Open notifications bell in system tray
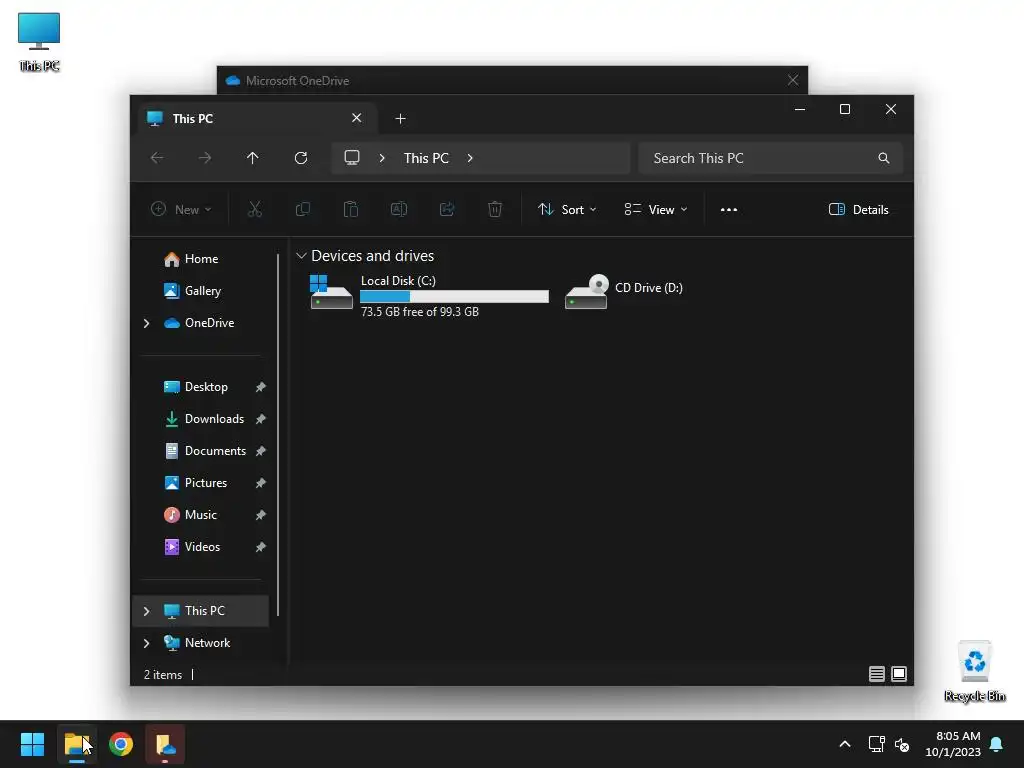 coord(997,744)
